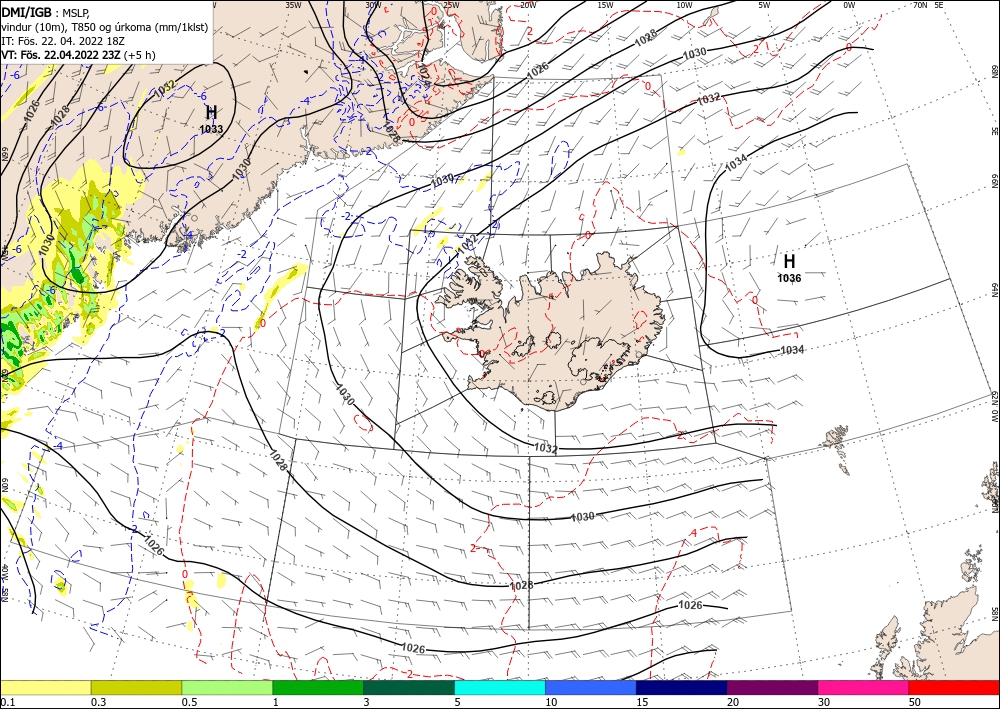Click the '70N' latitude label

920,5
